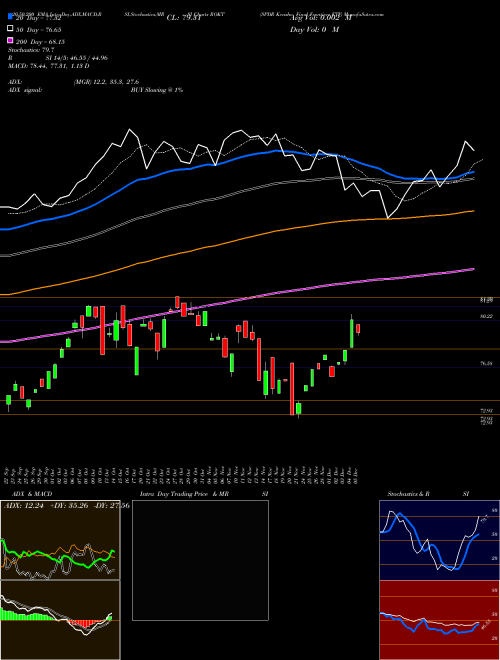Click the '200 Day = 68.15' label

(40, 42)
